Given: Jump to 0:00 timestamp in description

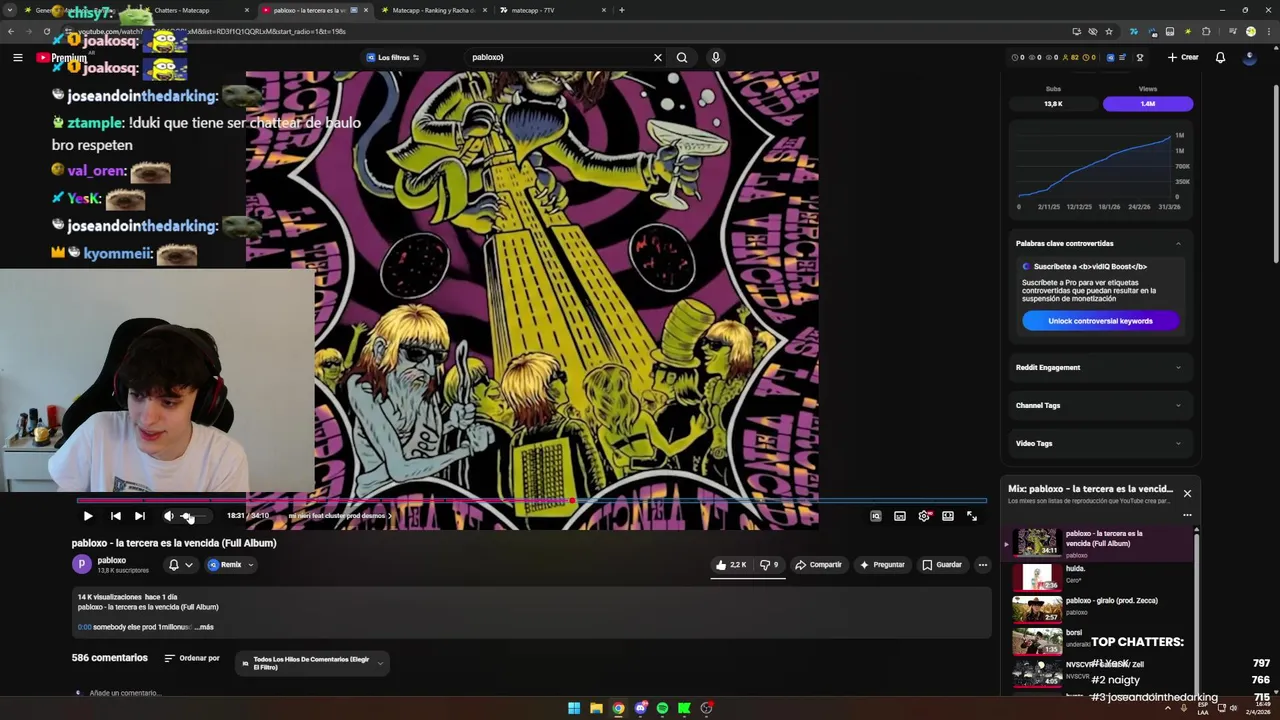Looking at the screenshot, I should point(84,627).
